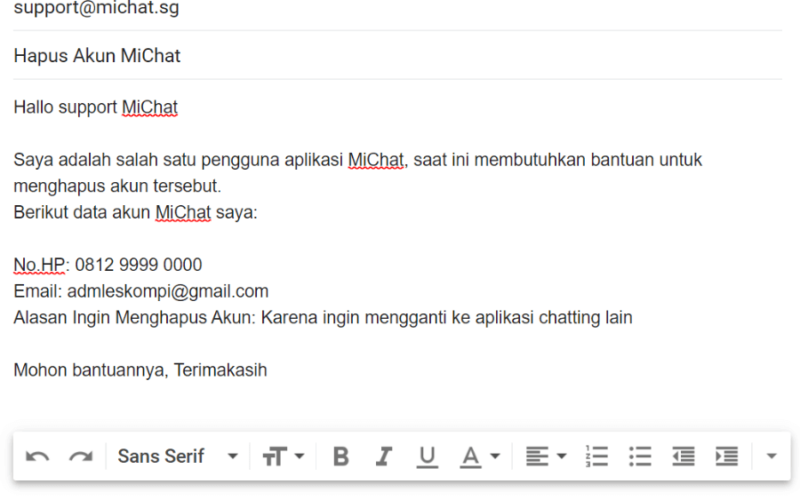Redo the last undone edit
This screenshot has width=800, height=500.
coord(81,457)
